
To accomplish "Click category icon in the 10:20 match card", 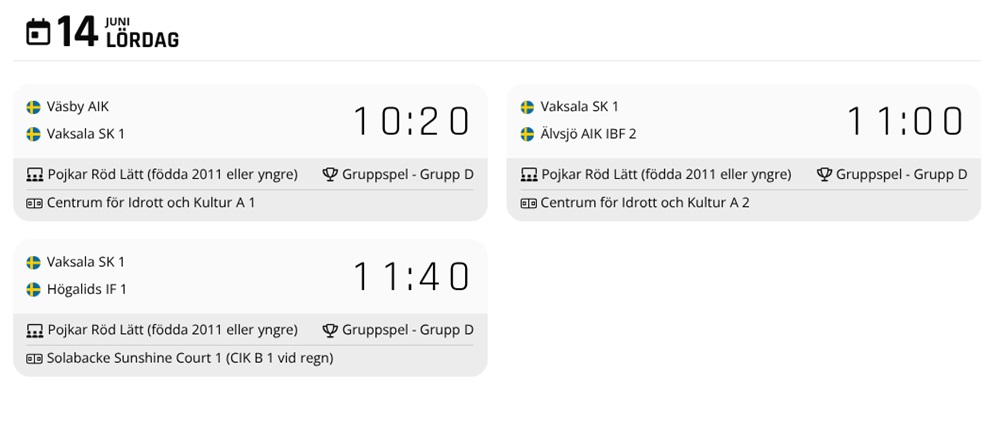I will [34, 175].
